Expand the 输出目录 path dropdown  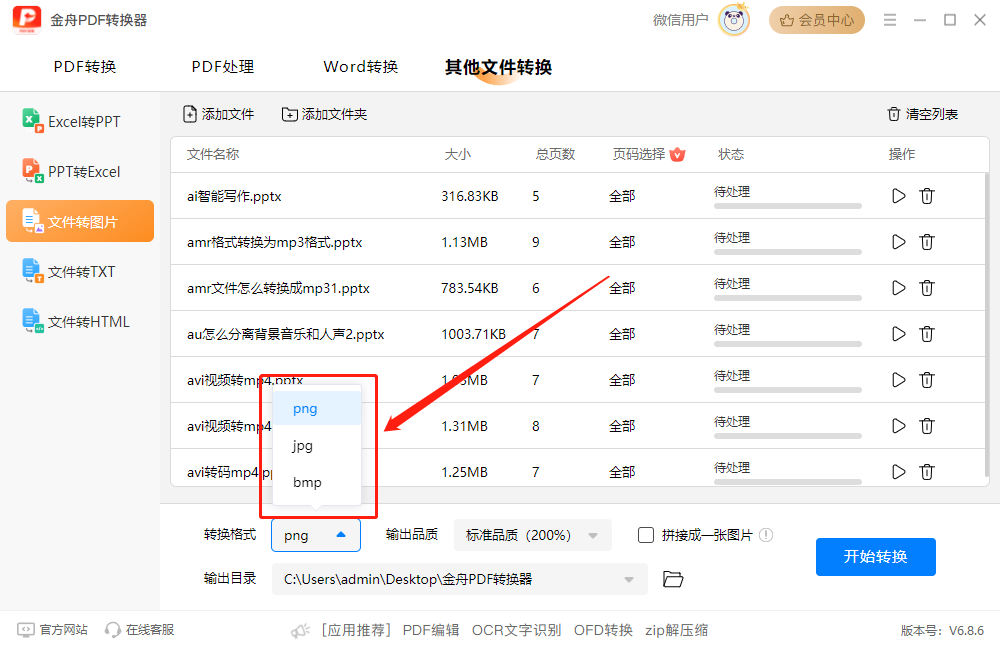pyautogui.click(x=628, y=578)
